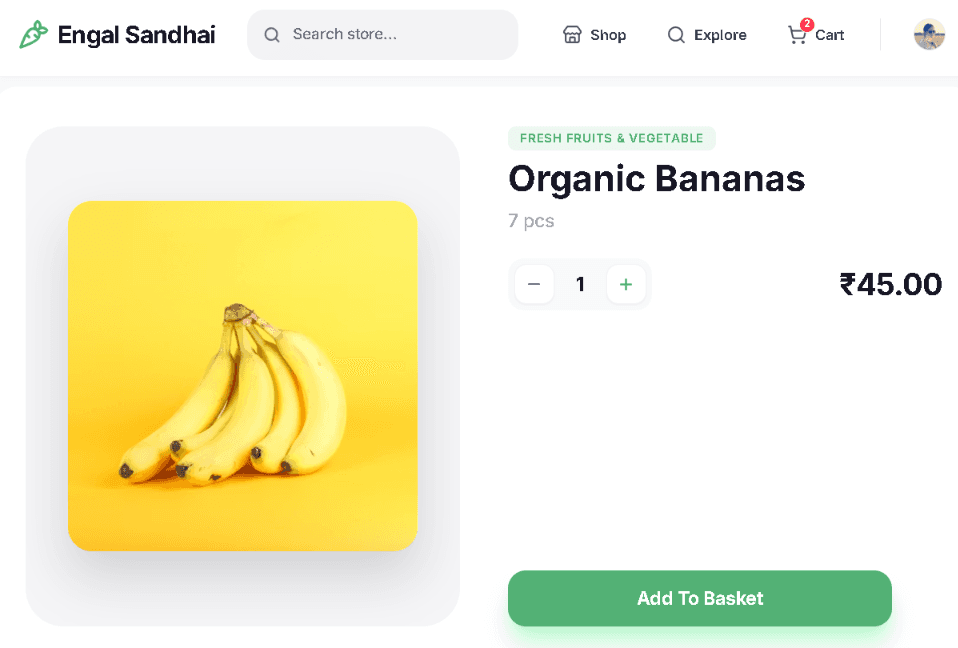Screen dimensions: 958x648
Task: Click the red cart badge showing 2
Action: pyautogui.click(x=806, y=24)
